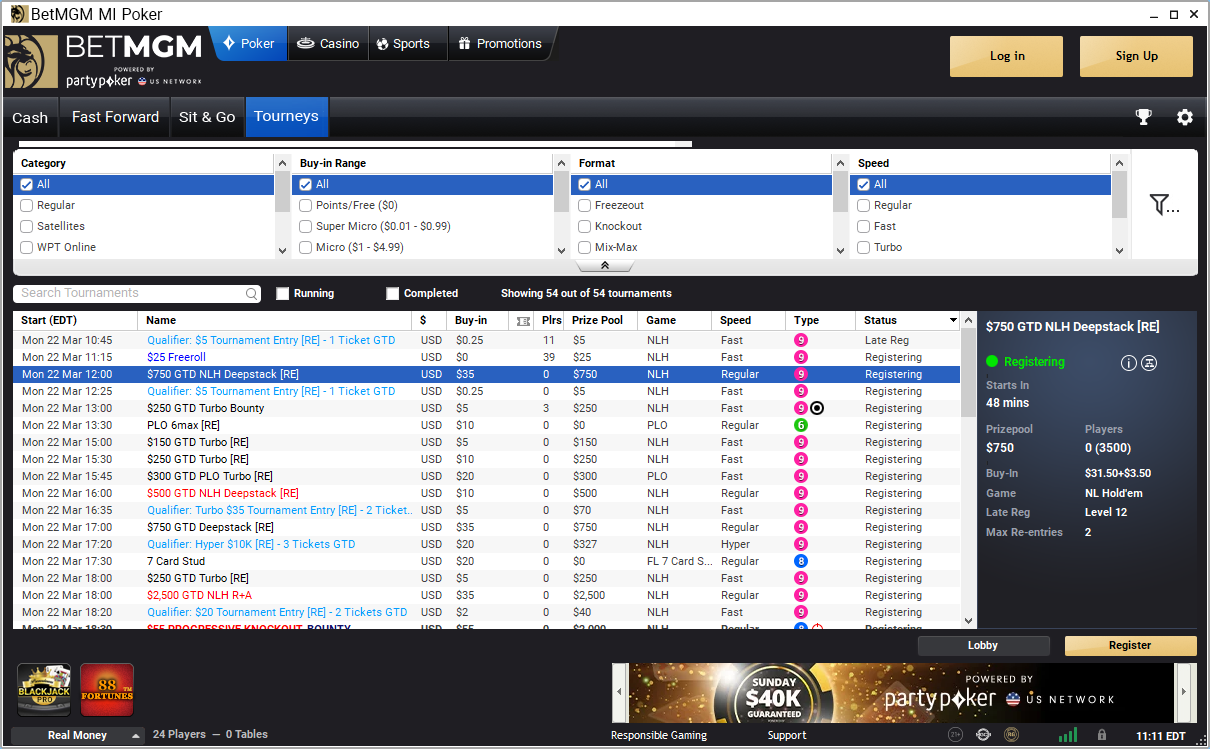Open the settings gear icon
The image size is (1210, 749).
click(1185, 117)
